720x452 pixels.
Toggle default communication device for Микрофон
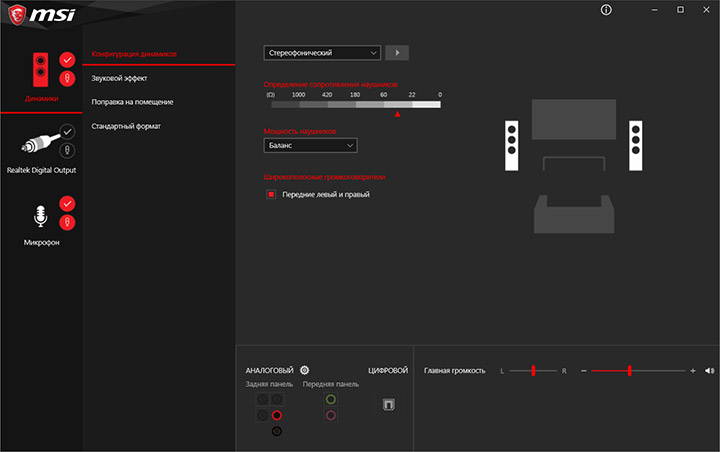point(67,222)
